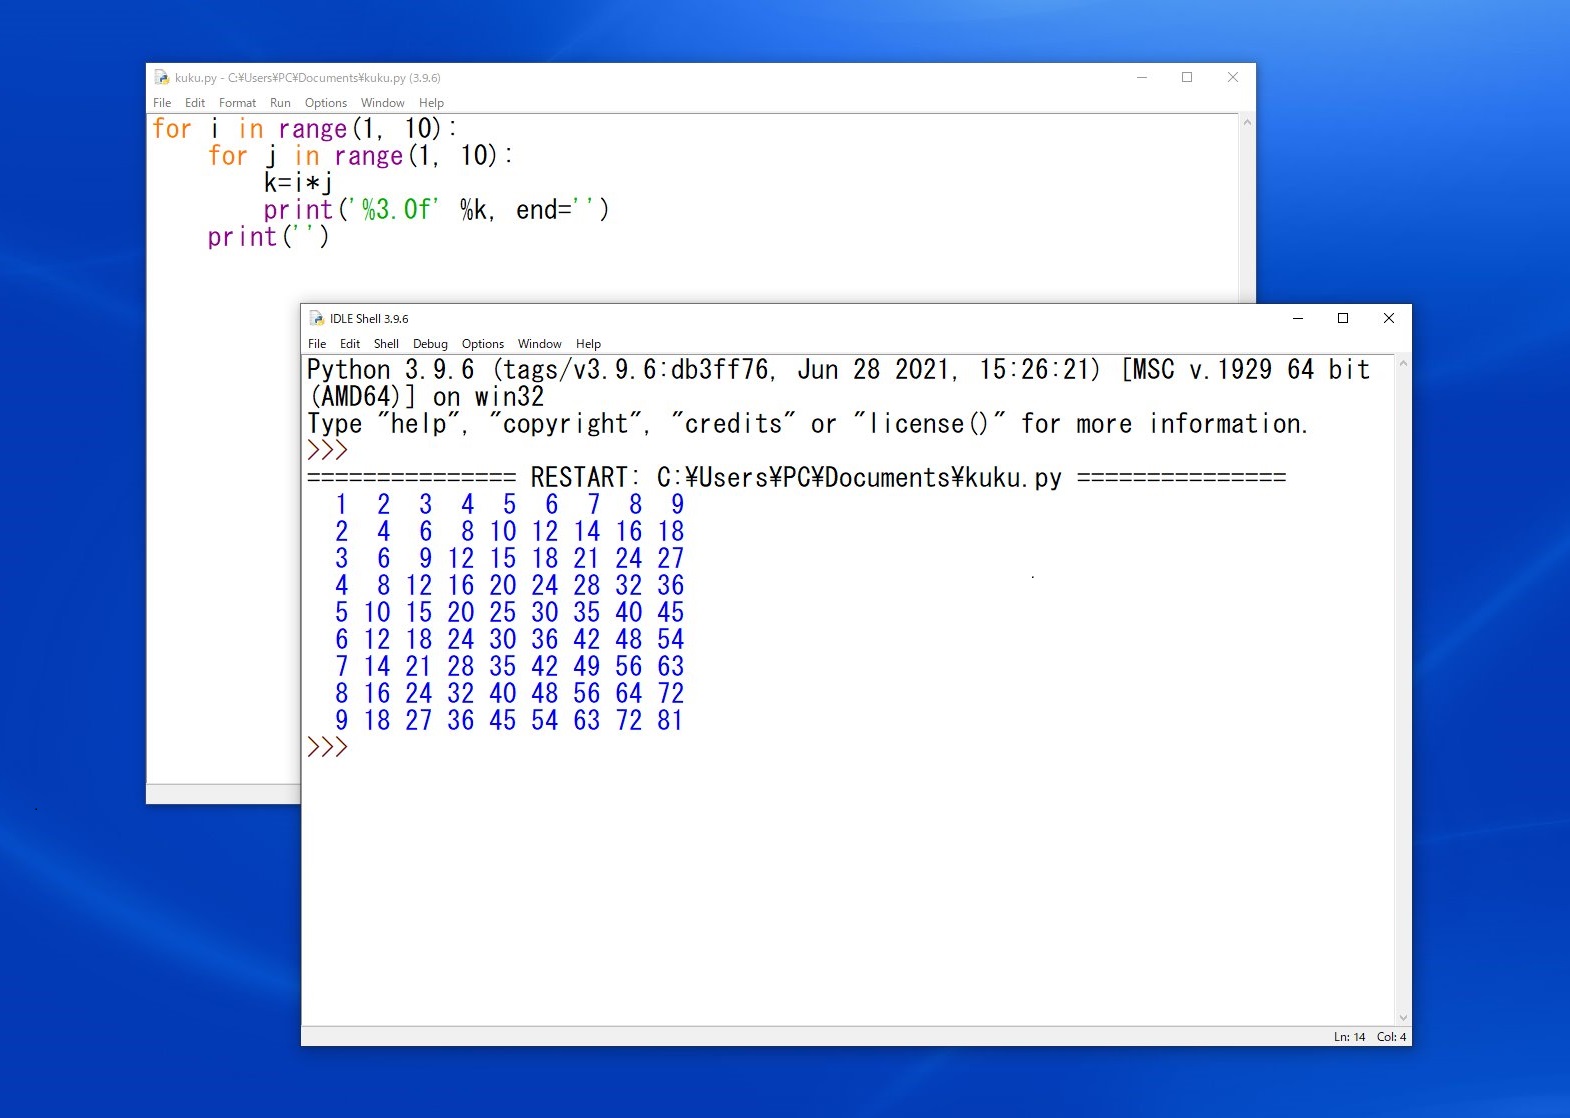Viewport: 1570px width, 1118px height.
Task: Close the kuku.py editor window
Action: (1232, 78)
